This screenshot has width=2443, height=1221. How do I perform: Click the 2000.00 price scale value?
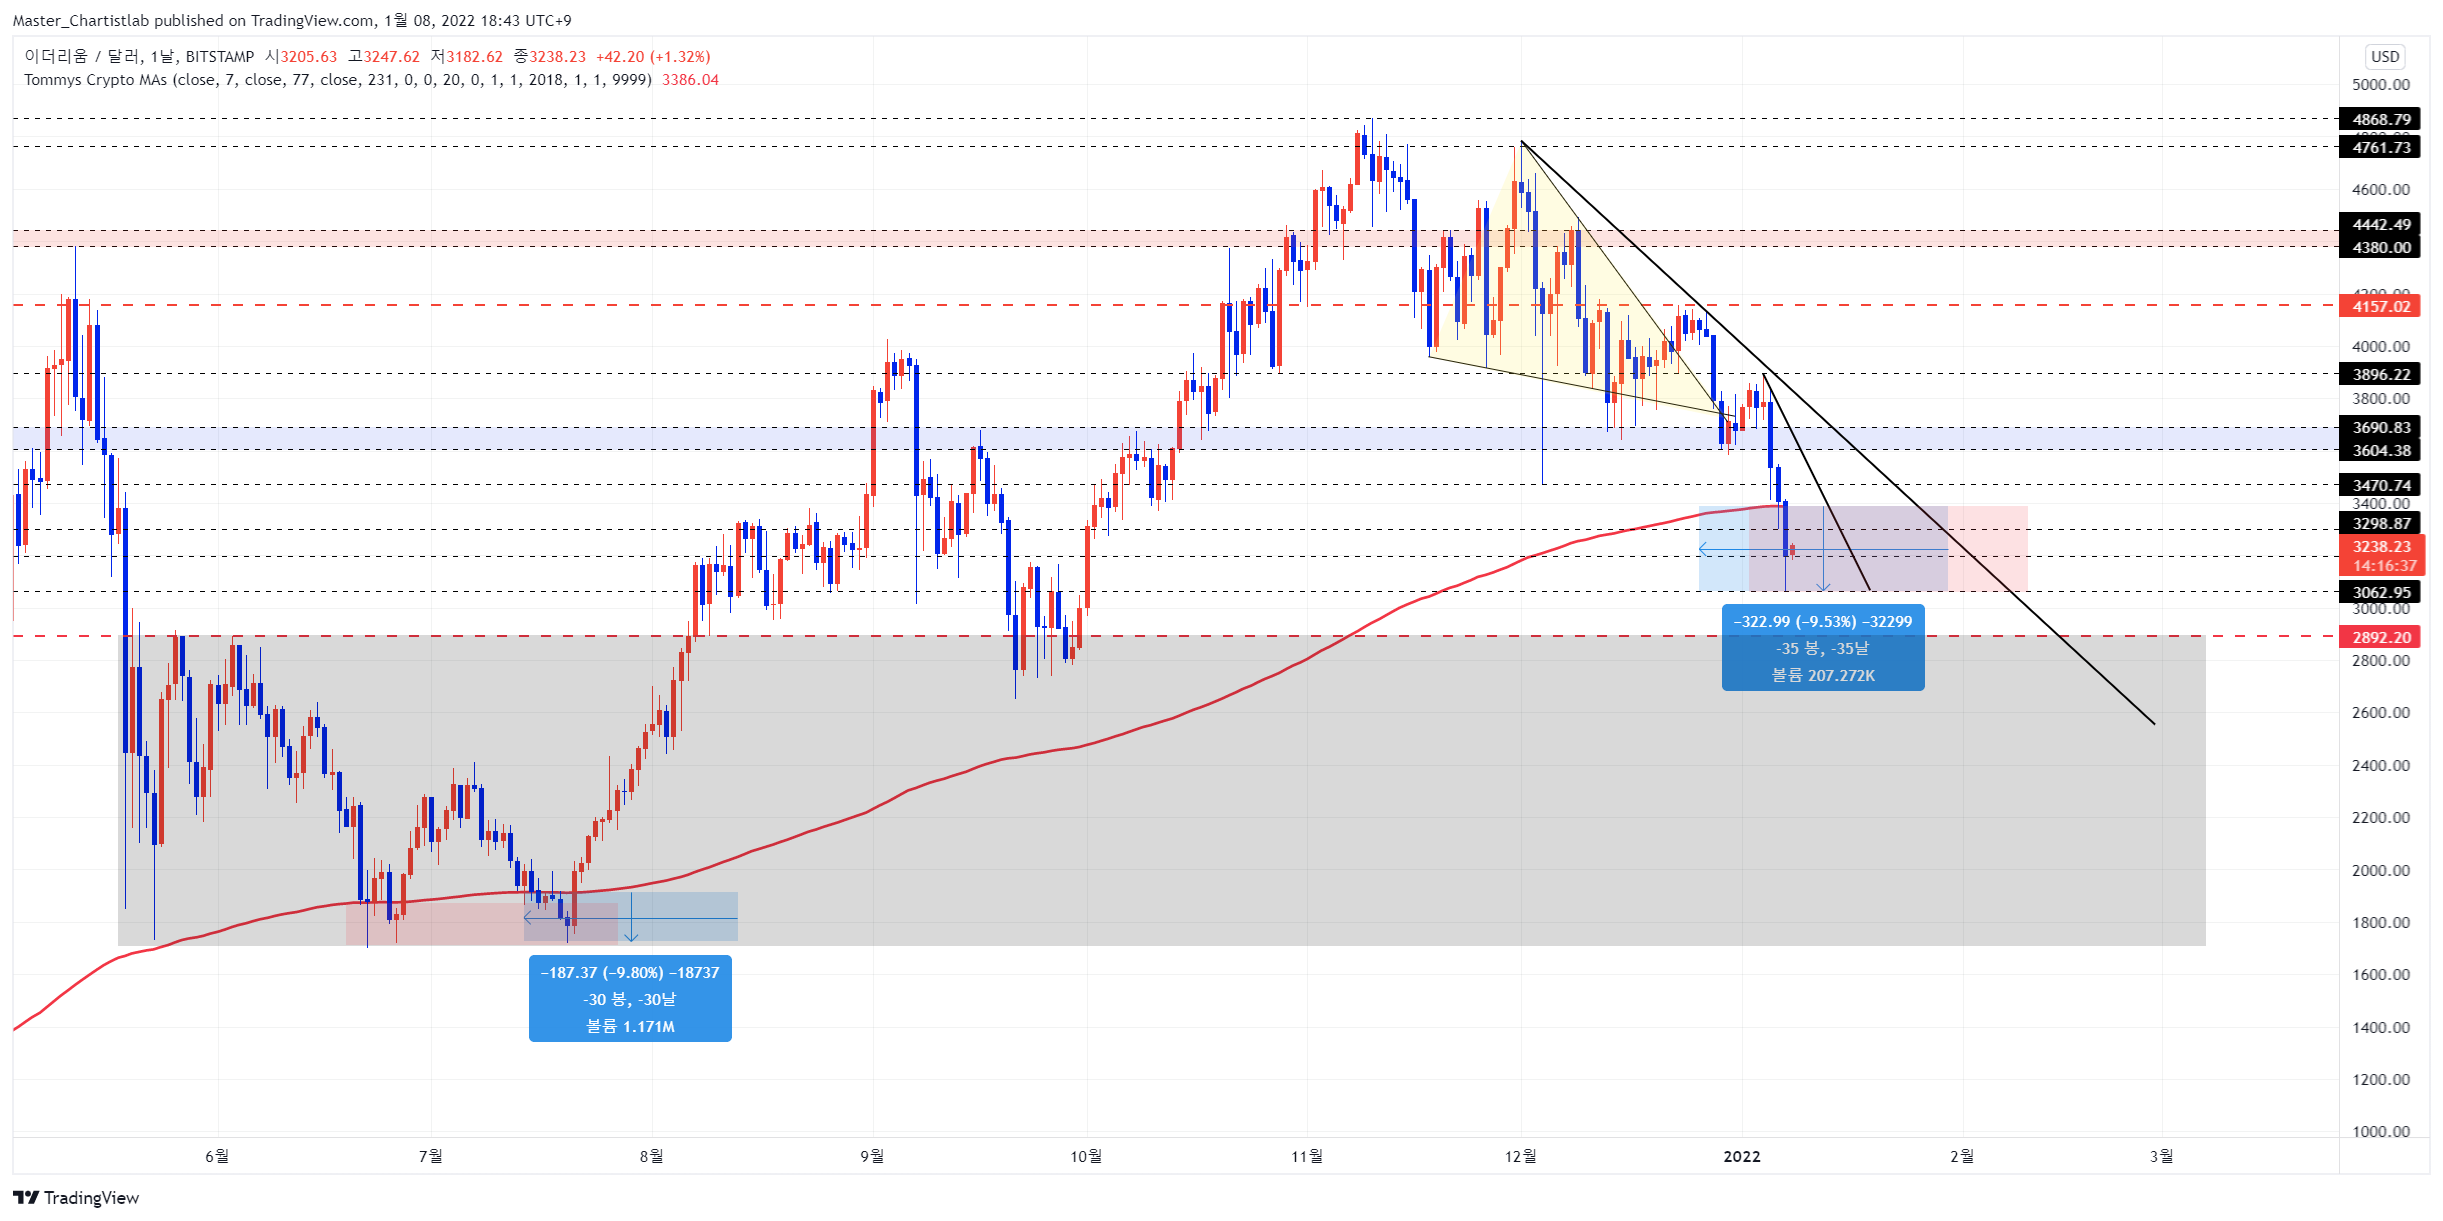(x=2381, y=870)
